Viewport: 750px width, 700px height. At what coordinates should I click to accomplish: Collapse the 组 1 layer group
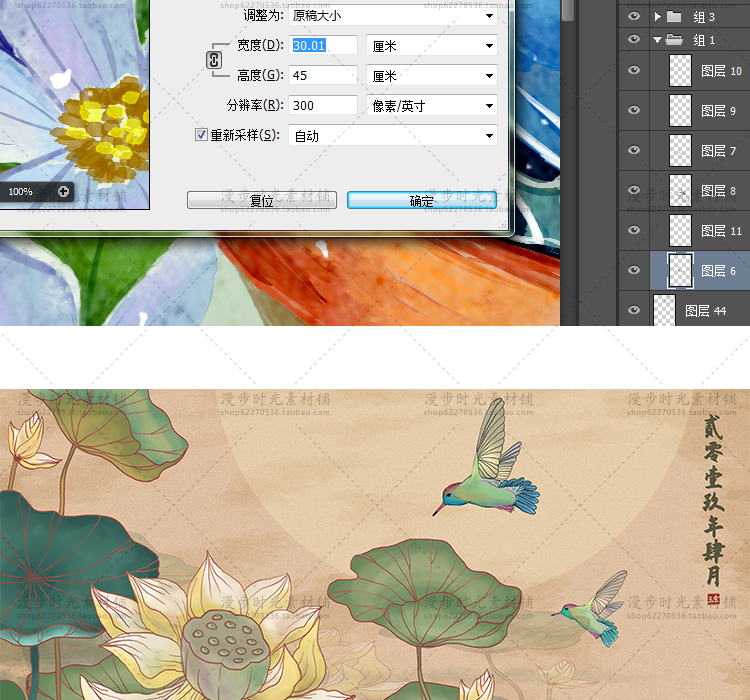tap(657, 40)
